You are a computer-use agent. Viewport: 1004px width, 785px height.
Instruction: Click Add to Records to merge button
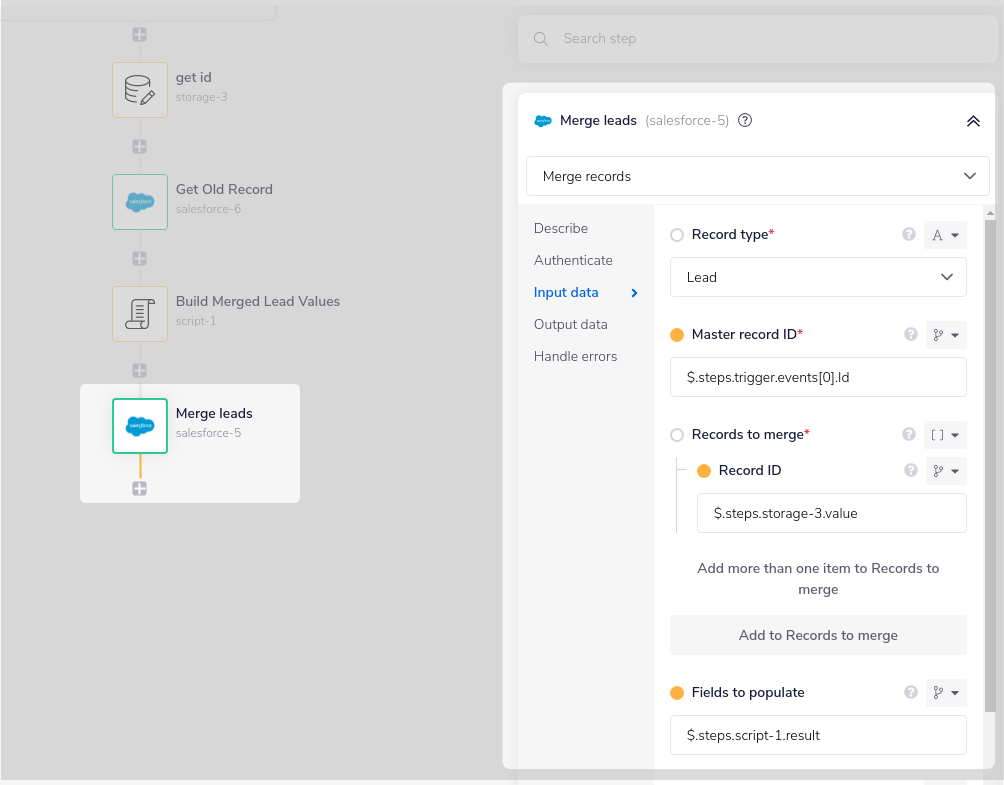(x=817, y=635)
